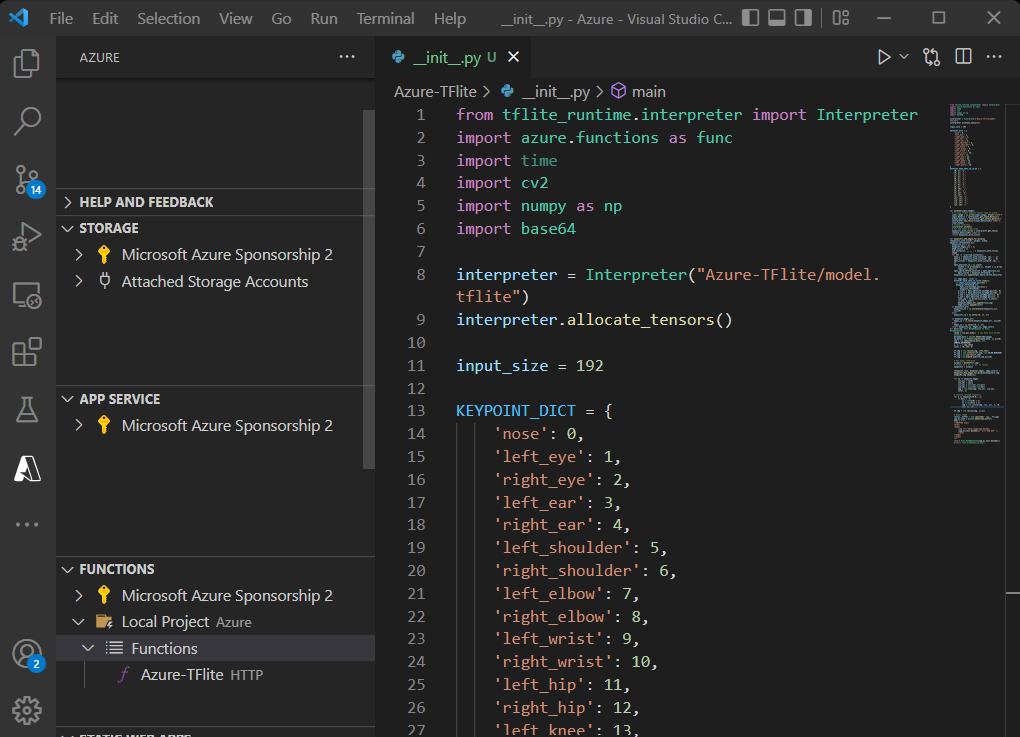Open the Extensions view

pos(27,352)
